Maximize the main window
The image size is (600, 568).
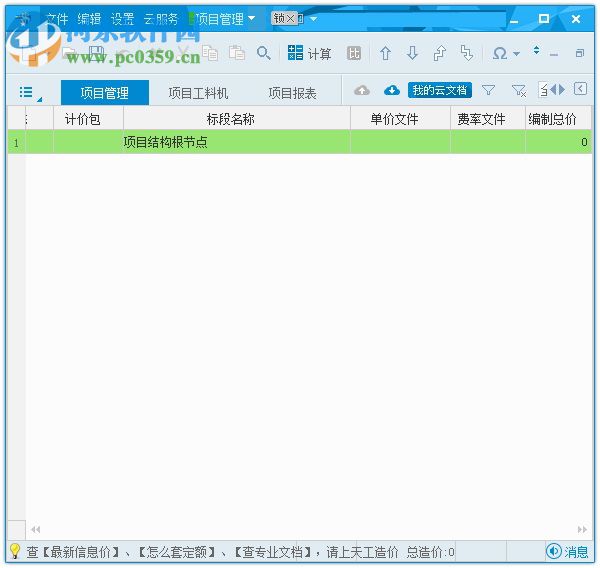coord(544,18)
